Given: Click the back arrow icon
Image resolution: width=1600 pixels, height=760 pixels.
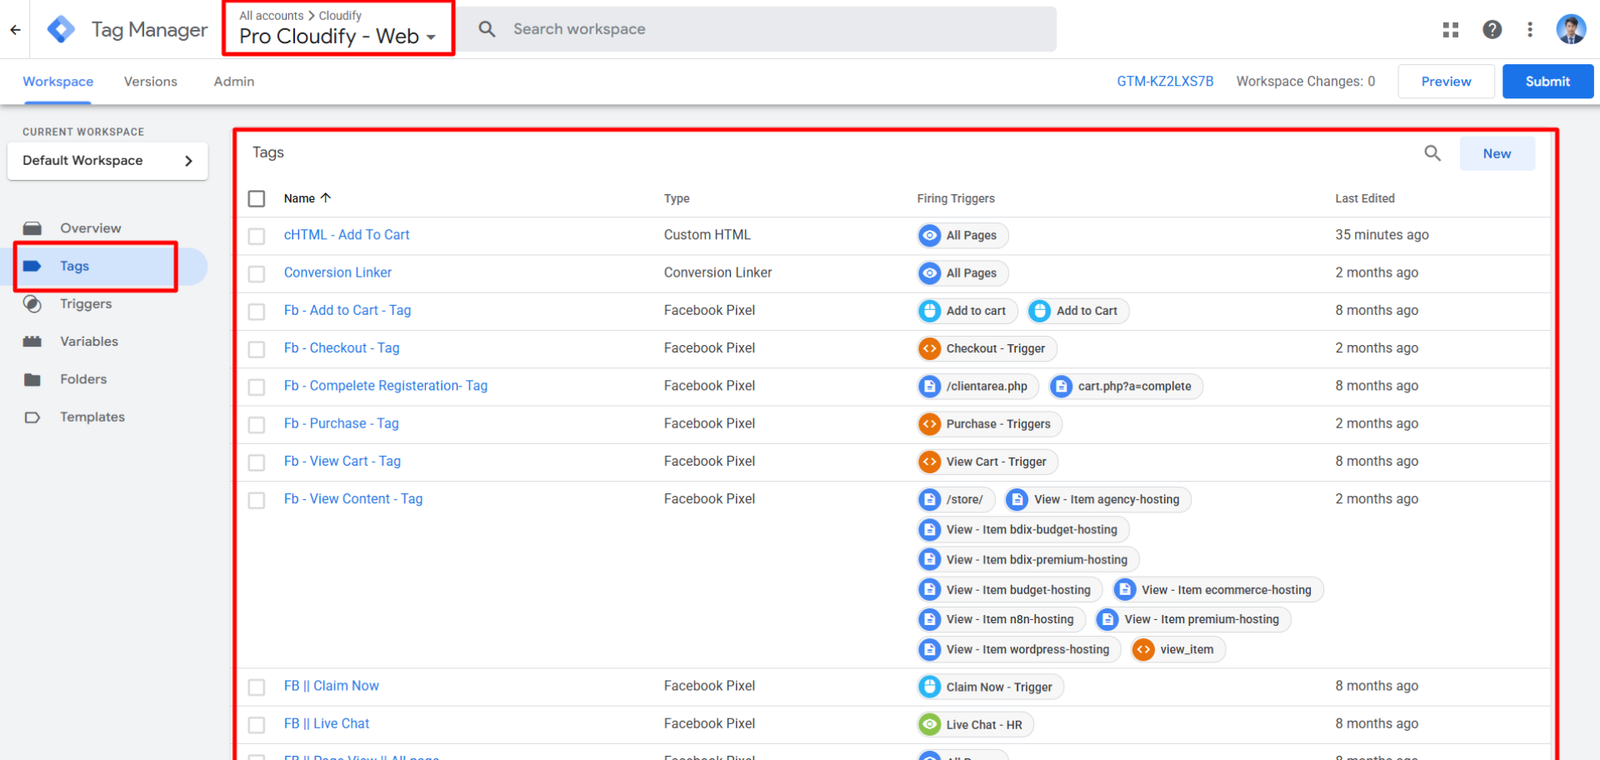Looking at the screenshot, I should pyautogui.click(x=15, y=30).
